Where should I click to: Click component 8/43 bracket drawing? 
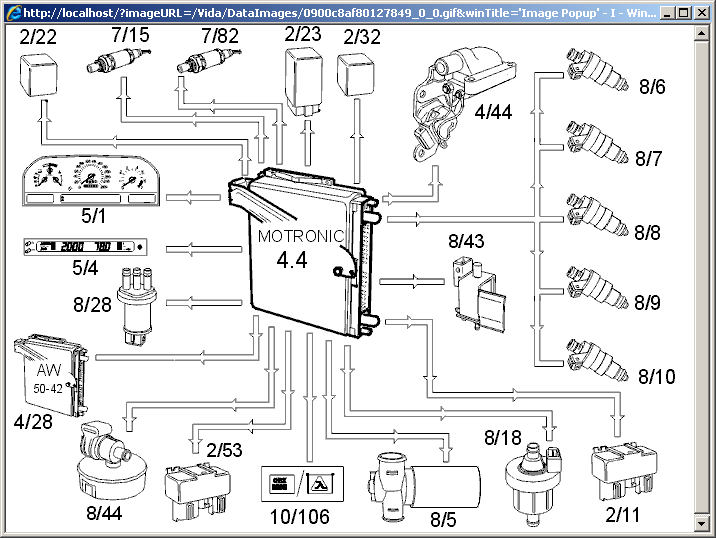pyautogui.click(x=479, y=294)
